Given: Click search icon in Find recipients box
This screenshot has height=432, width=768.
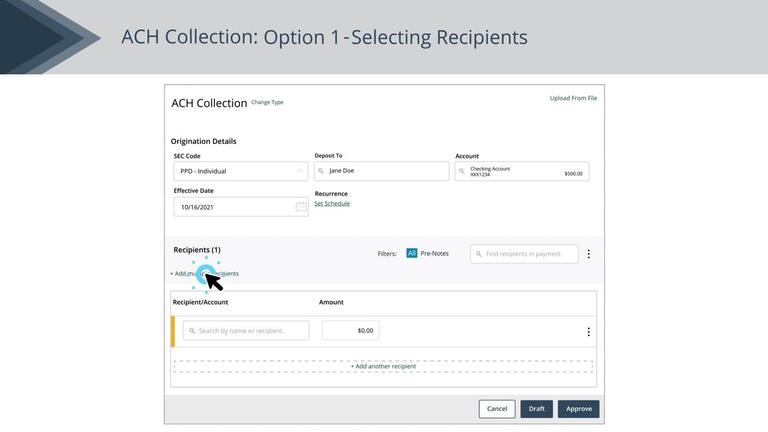Looking at the screenshot, I should coord(478,254).
